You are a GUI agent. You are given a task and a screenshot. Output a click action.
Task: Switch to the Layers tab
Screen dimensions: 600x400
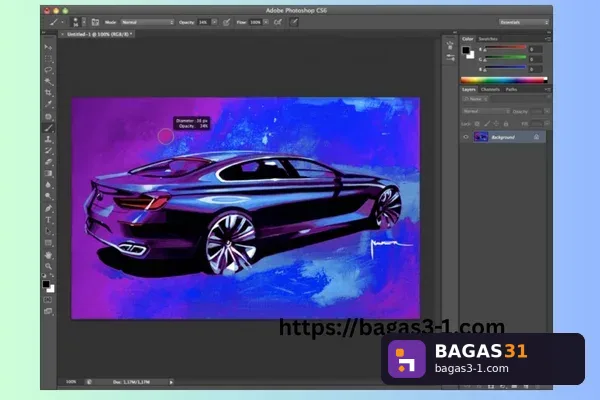click(x=468, y=89)
